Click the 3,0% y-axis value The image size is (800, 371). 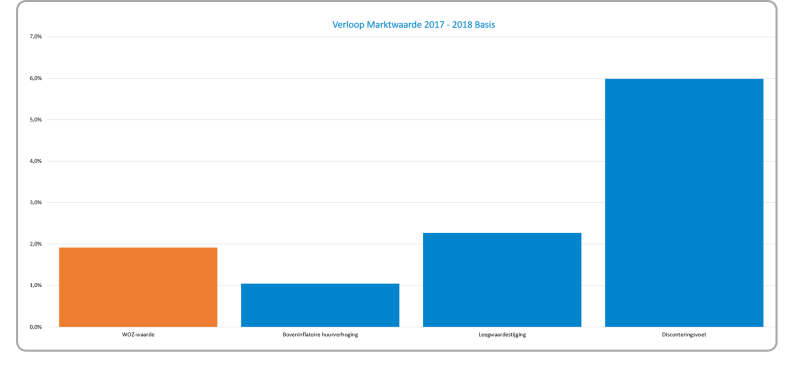click(36, 203)
